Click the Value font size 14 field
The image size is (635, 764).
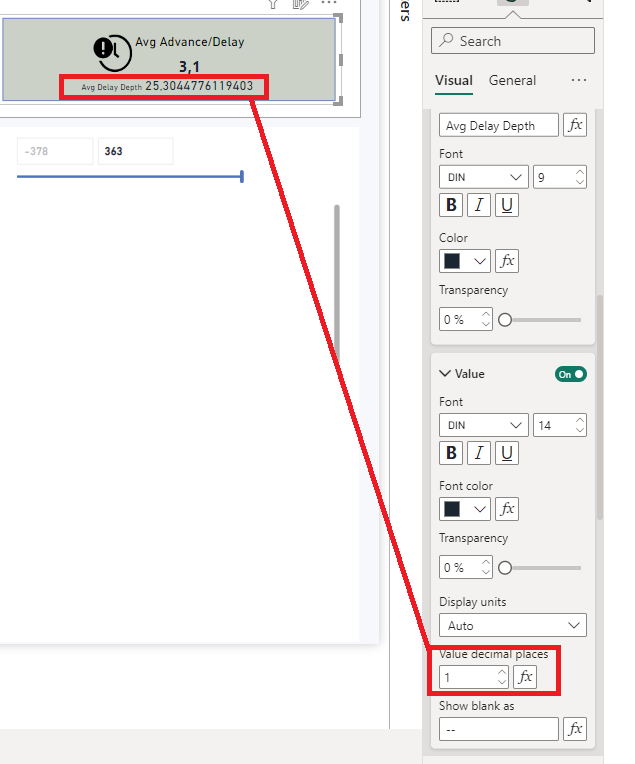click(559, 425)
